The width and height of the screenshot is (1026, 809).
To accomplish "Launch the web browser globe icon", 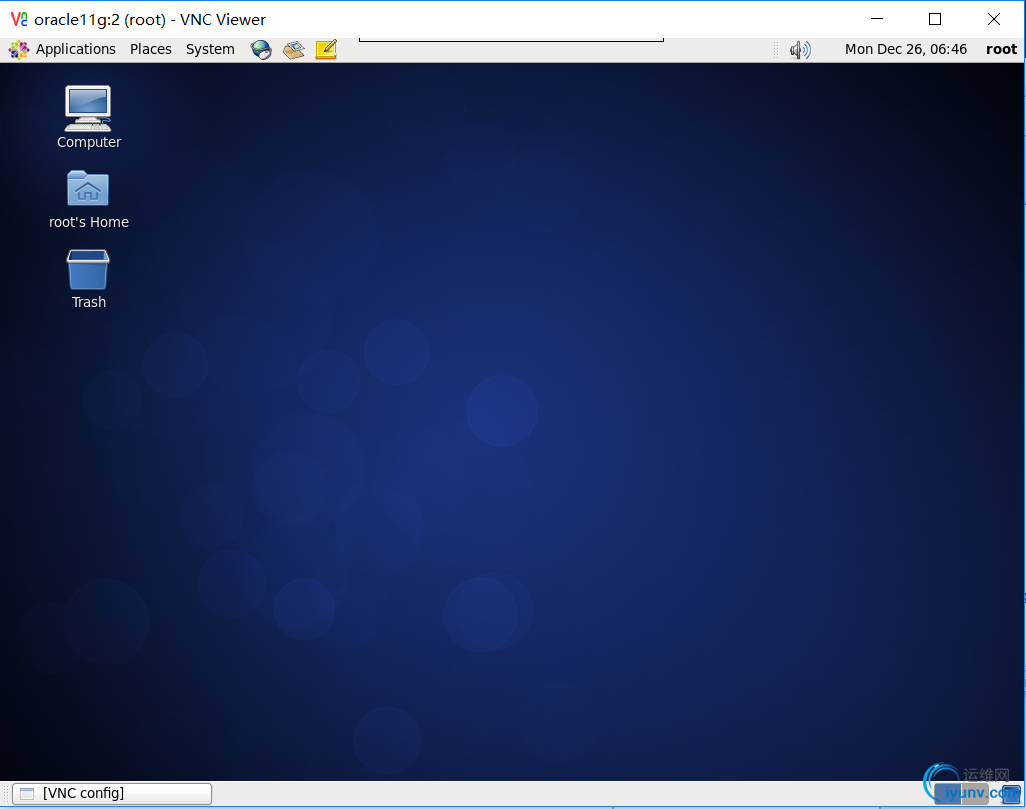I will coord(261,50).
